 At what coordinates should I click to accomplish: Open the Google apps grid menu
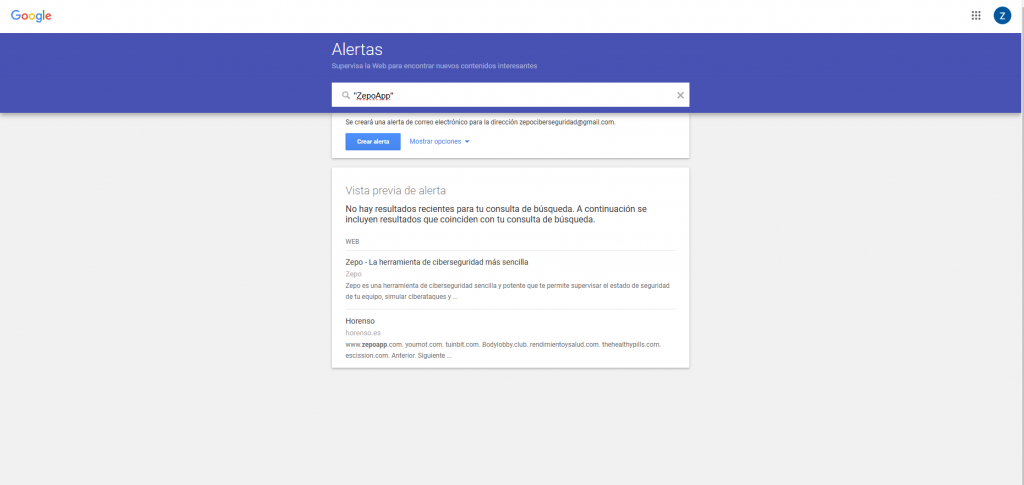[x=976, y=15]
